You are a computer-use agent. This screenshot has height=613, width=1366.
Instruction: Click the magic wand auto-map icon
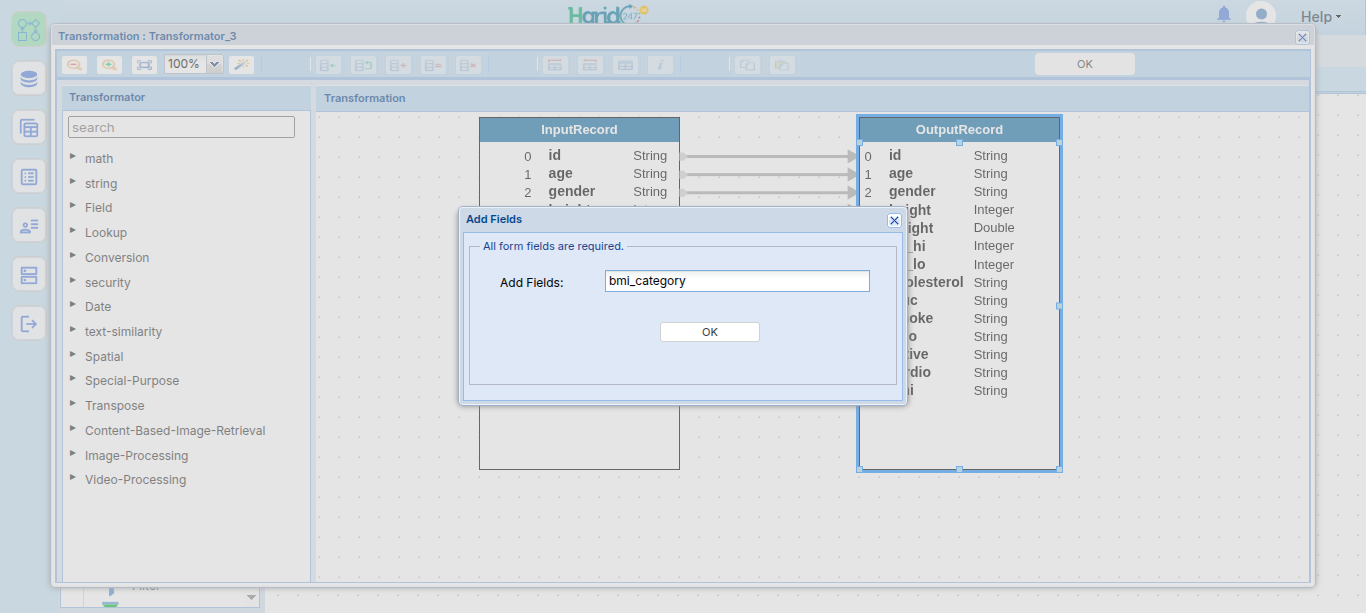coord(241,64)
